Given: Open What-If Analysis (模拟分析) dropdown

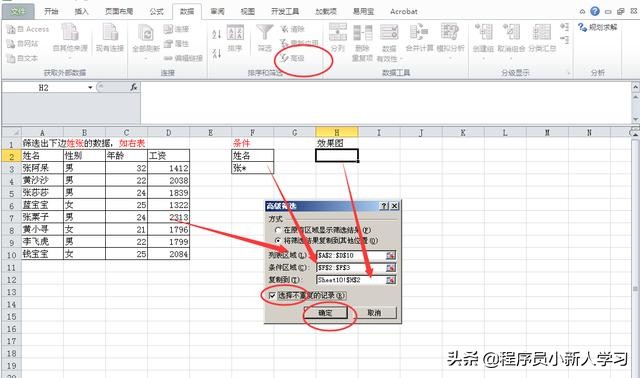Looking at the screenshot, I should [450, 41].
